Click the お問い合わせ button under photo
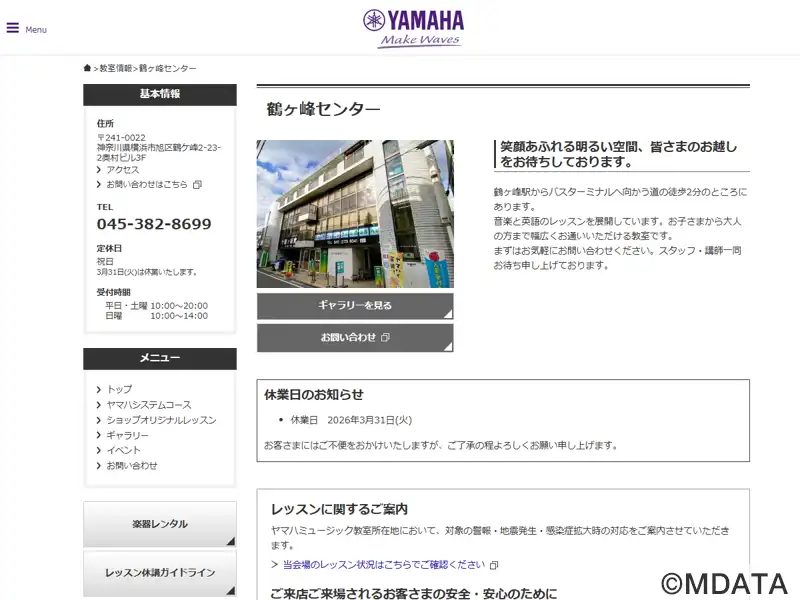 coord(355,338)
